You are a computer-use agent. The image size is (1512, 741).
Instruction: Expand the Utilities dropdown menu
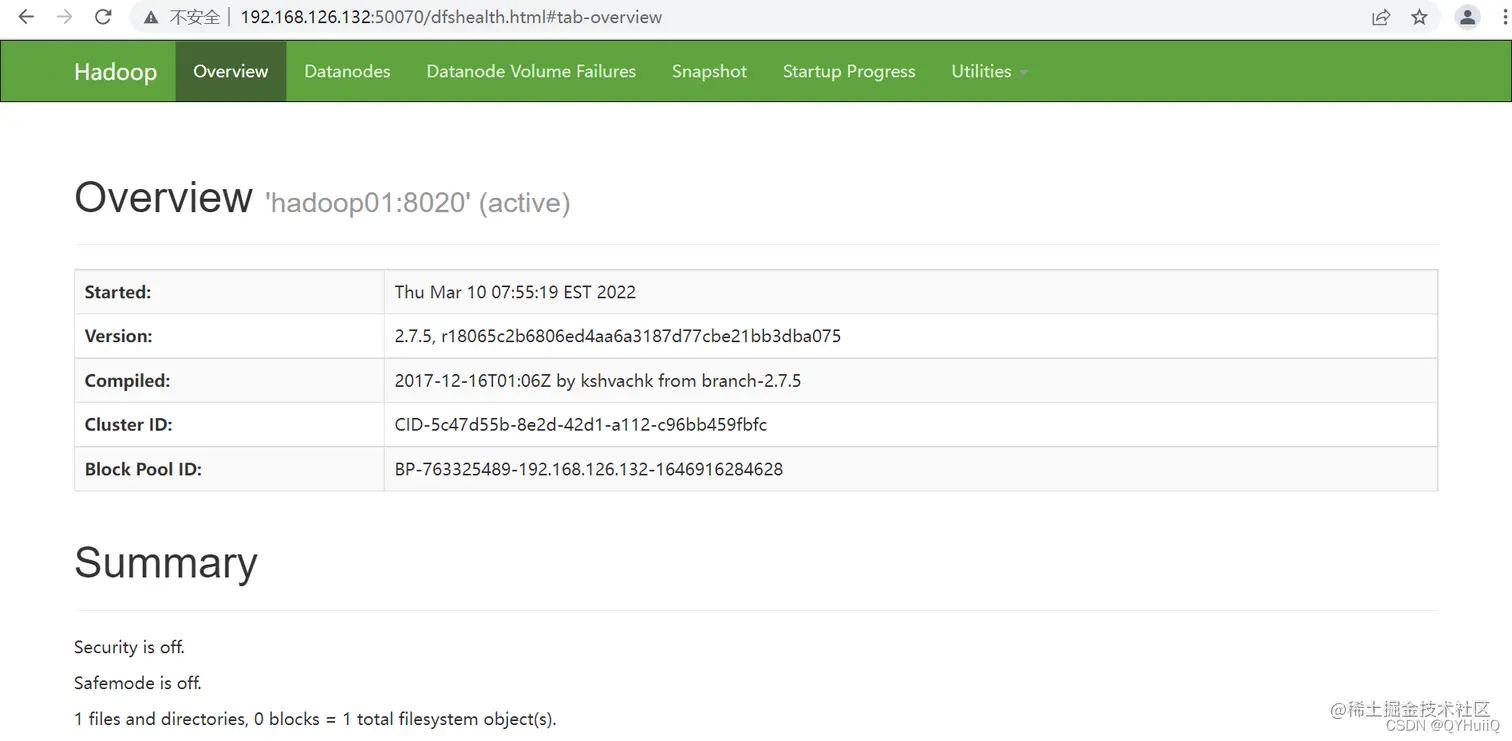click(990, 71)
